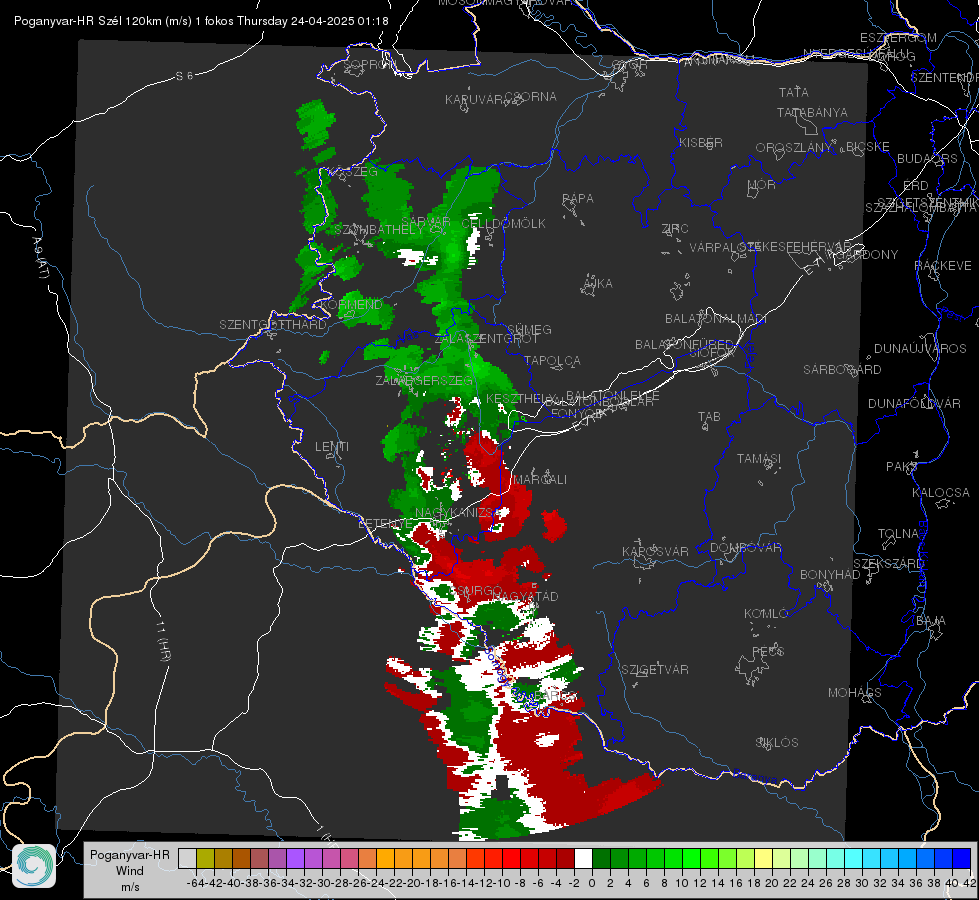Select the BONYHAD label

coord(830,575)
